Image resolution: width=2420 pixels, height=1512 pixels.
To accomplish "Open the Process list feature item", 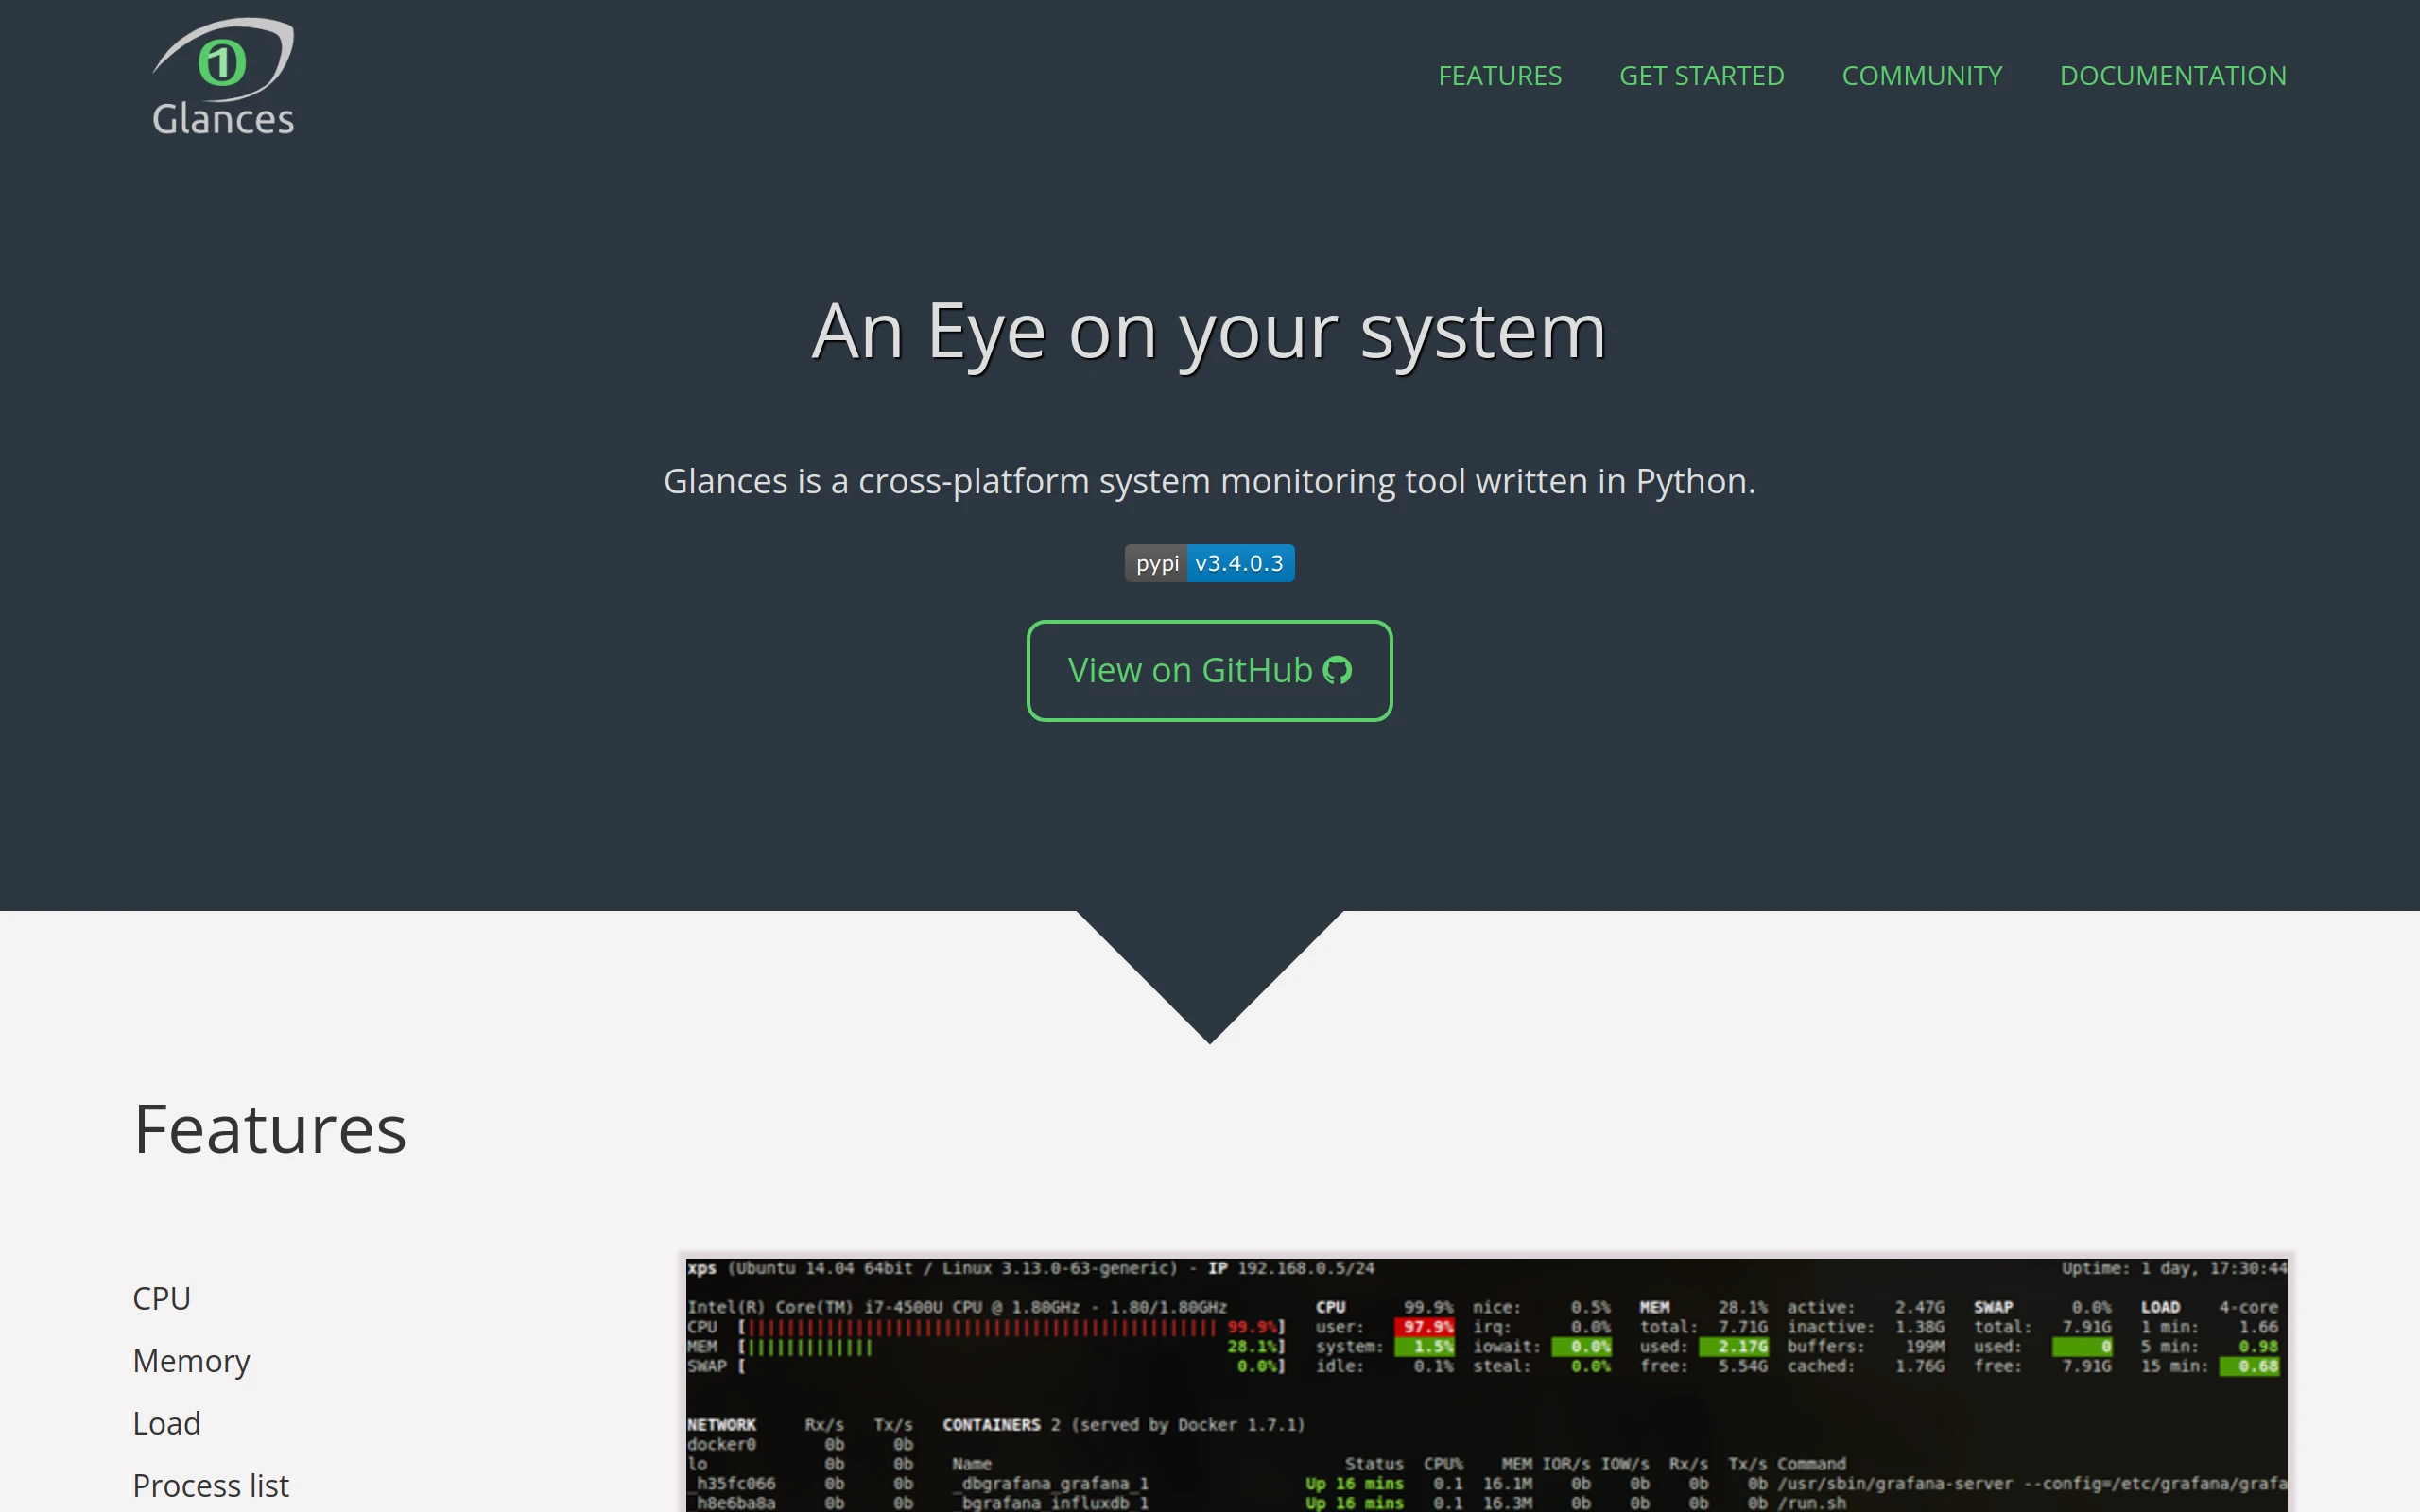I will tap(210, 1485).
